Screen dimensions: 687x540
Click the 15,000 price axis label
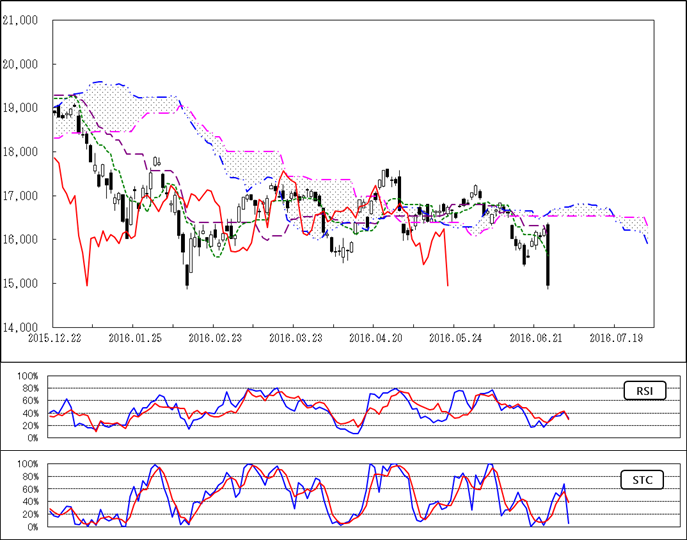coord(20,284)
